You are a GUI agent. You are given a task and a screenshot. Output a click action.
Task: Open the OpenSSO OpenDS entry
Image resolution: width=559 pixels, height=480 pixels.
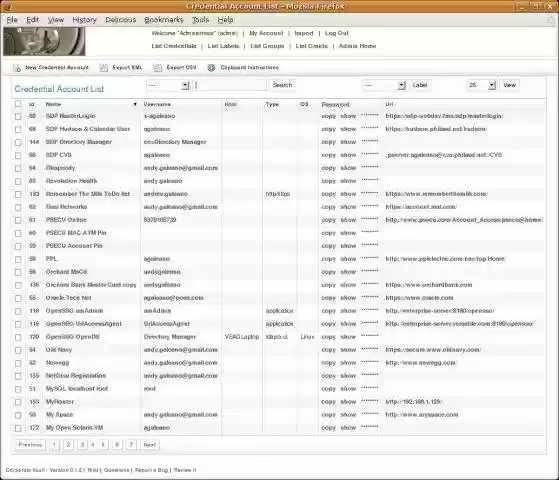(73, 337)
